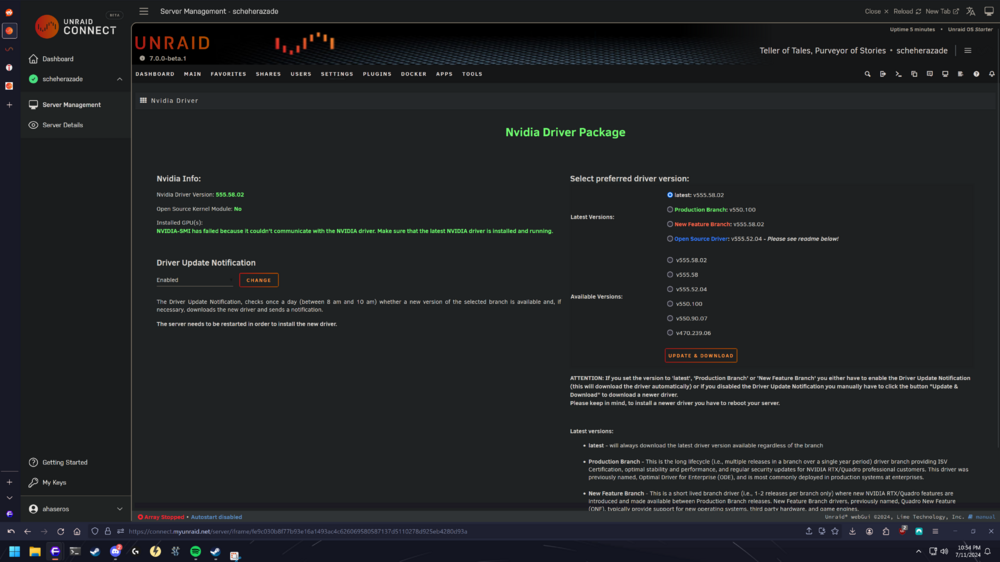Screen dimensions: 1000x562
Task: Click the monitor info icon in Unraid toolbar
Action: tap(945, 74)
